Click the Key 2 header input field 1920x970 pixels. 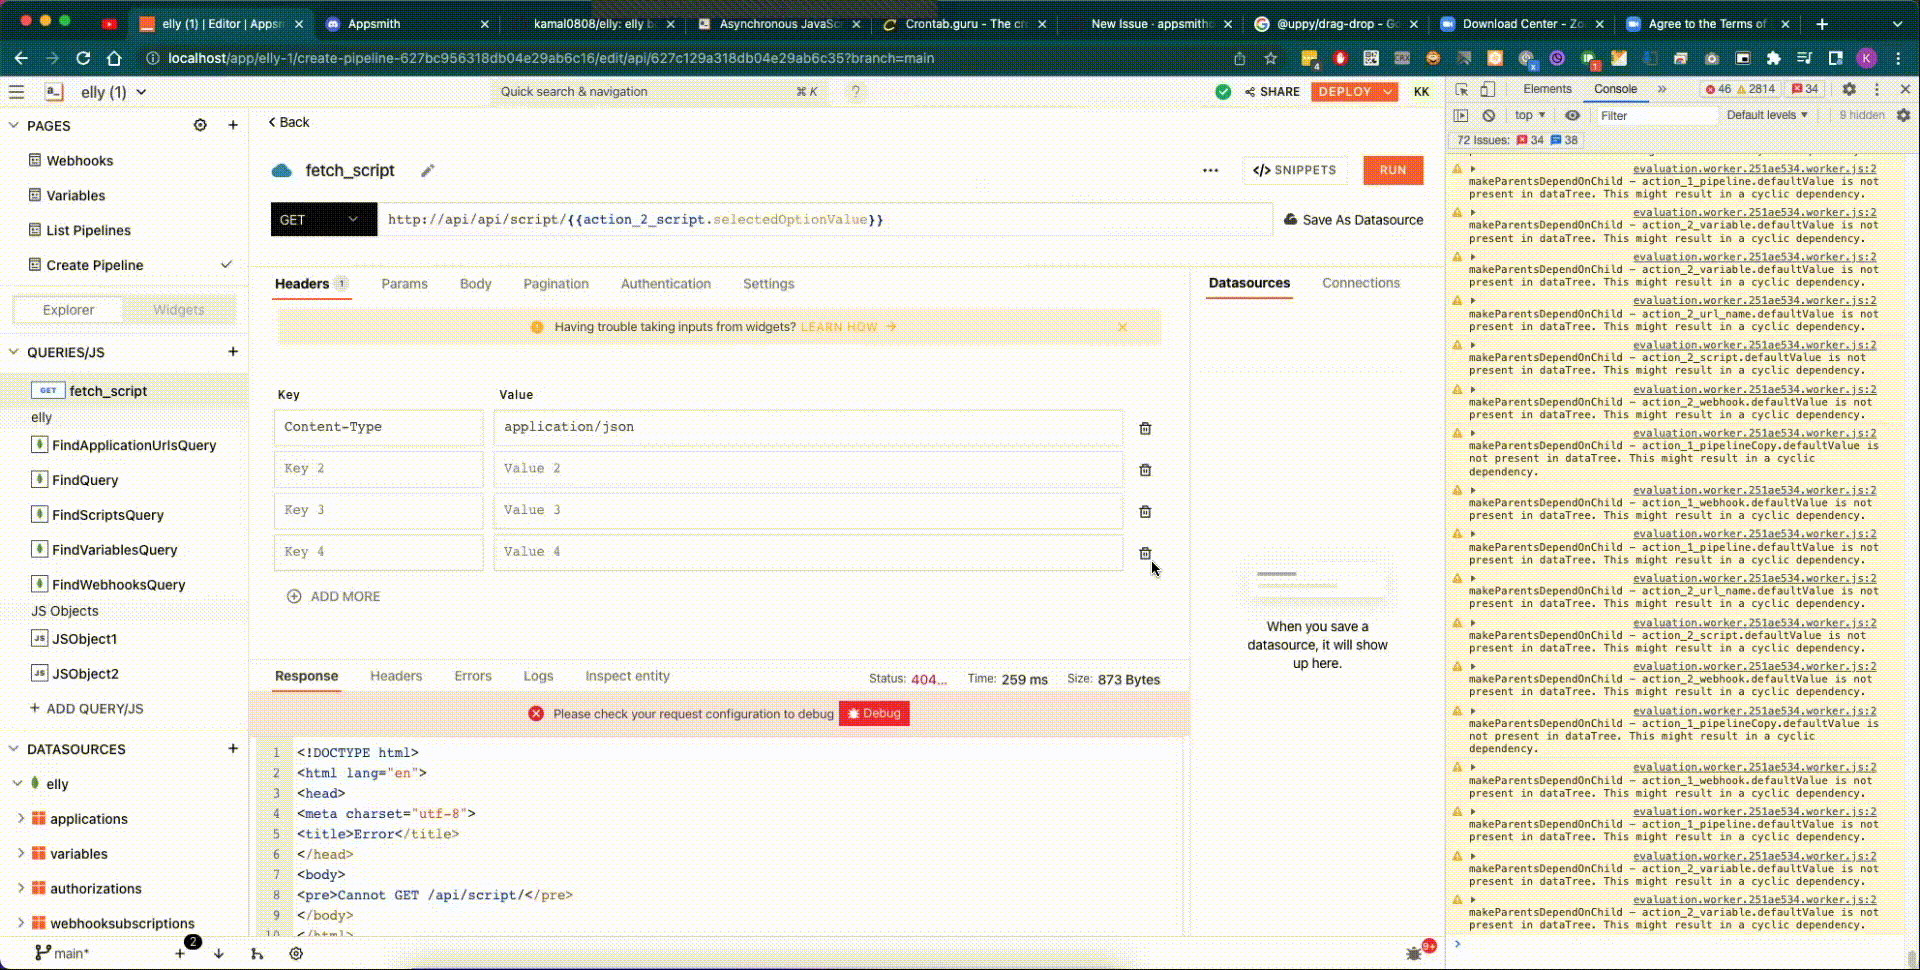pos(378,469)
